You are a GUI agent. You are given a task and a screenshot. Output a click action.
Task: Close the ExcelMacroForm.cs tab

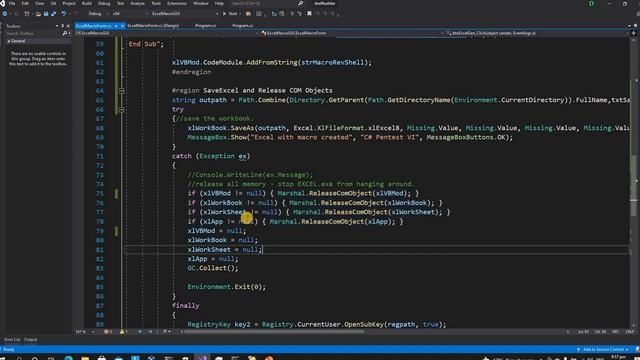(122, 26)
